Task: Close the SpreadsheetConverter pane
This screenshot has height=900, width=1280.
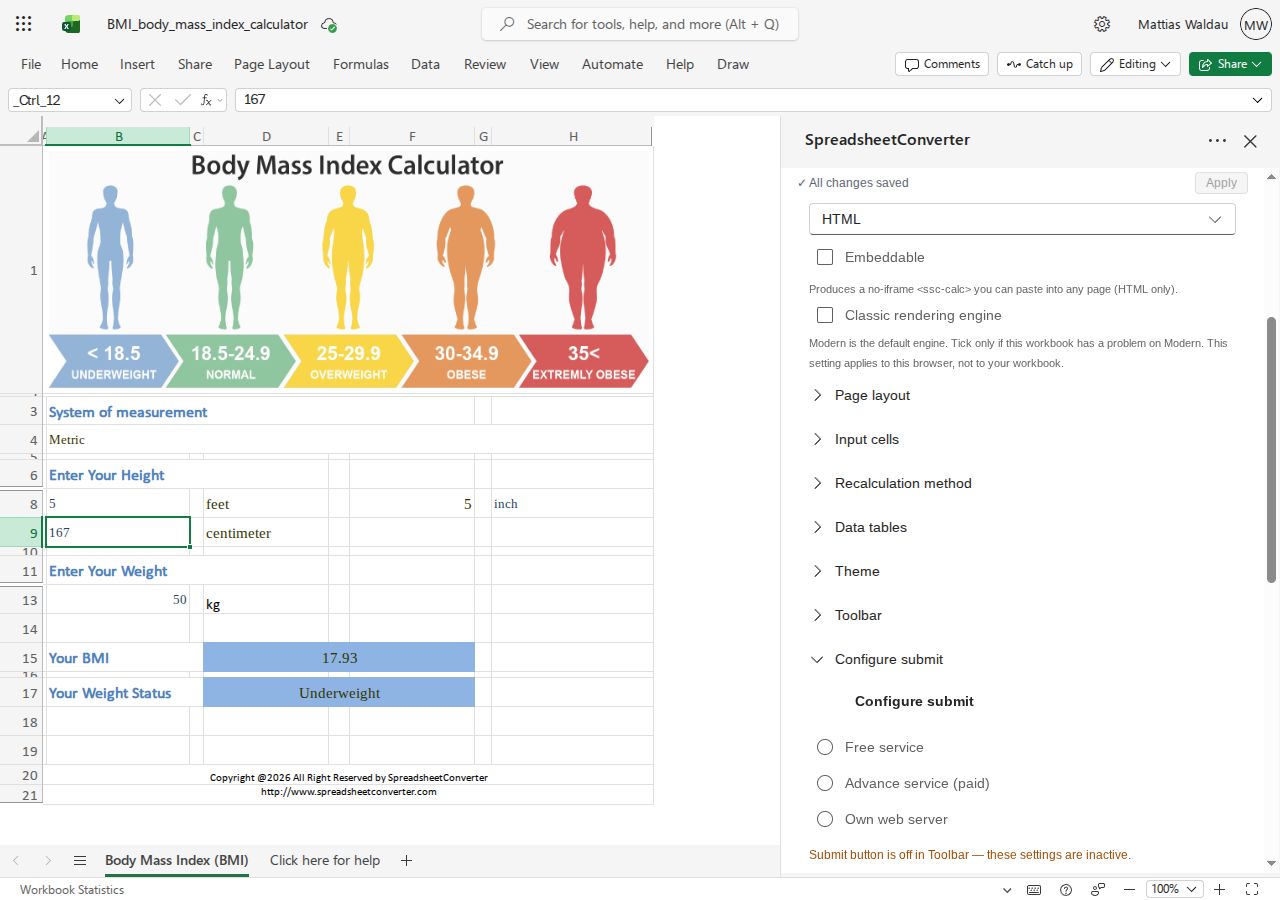Action: (x=1250, y=141)
